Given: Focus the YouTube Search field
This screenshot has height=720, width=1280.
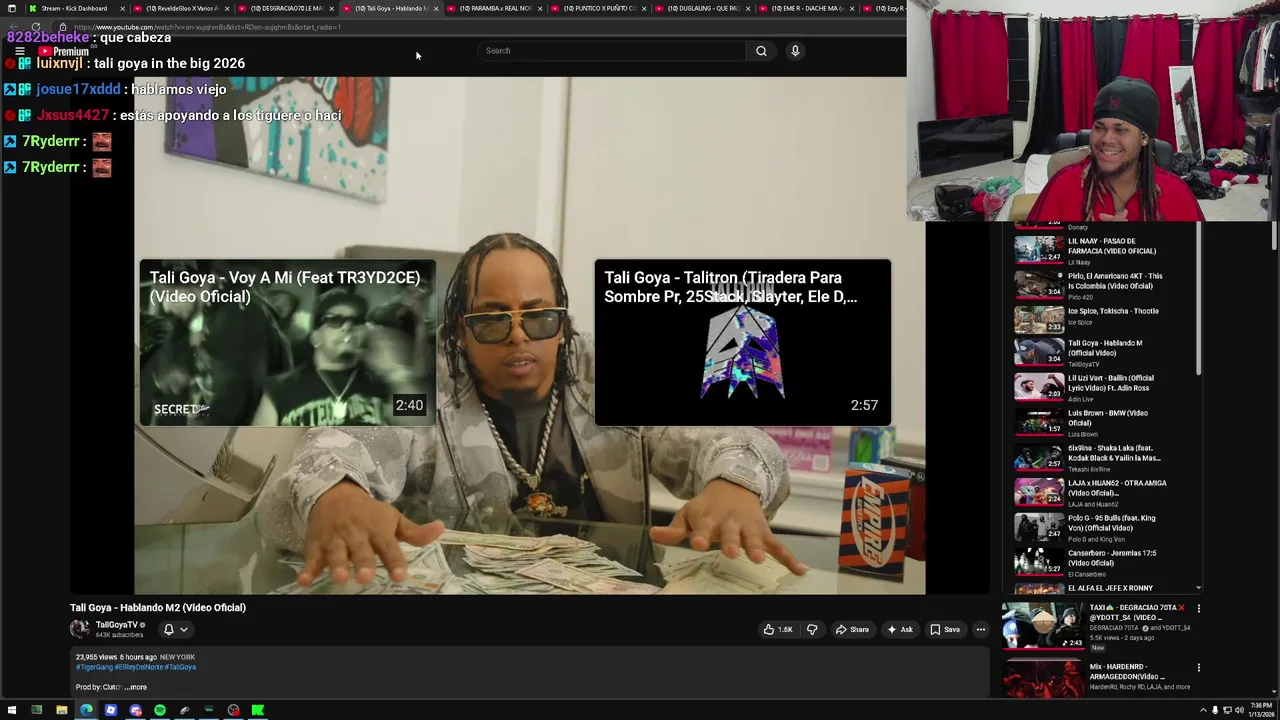Looking at the screenshot, I should coord(612,51).
